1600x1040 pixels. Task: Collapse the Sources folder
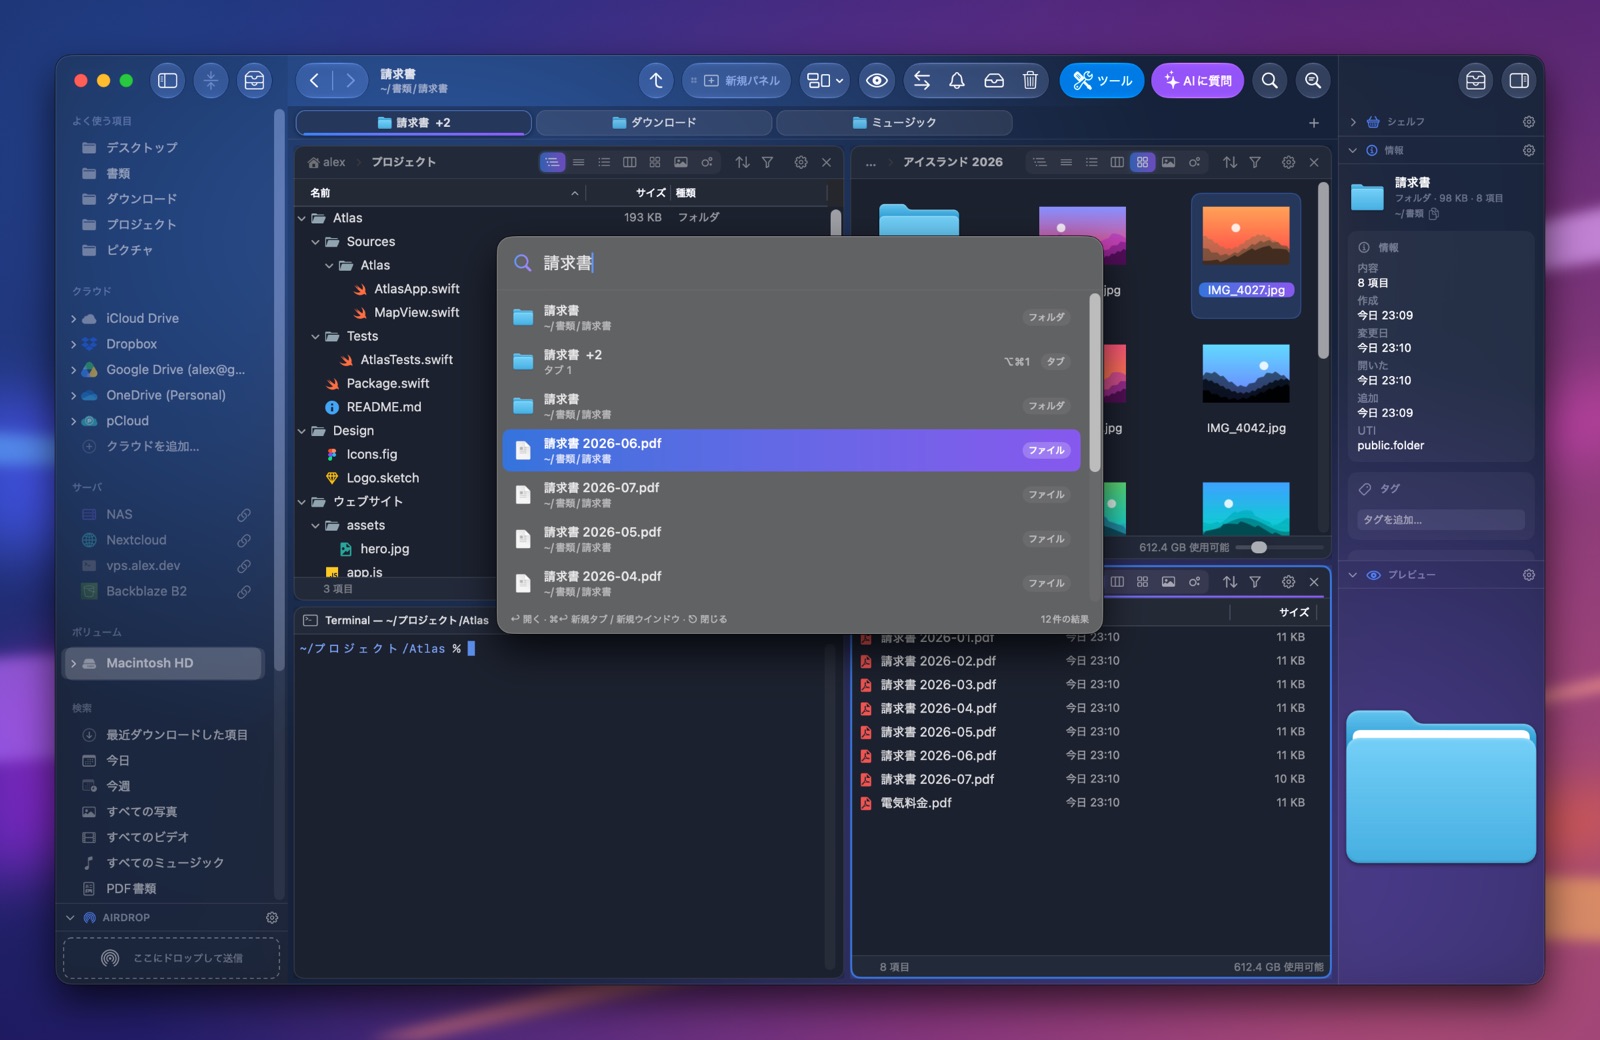coord(316,242)
